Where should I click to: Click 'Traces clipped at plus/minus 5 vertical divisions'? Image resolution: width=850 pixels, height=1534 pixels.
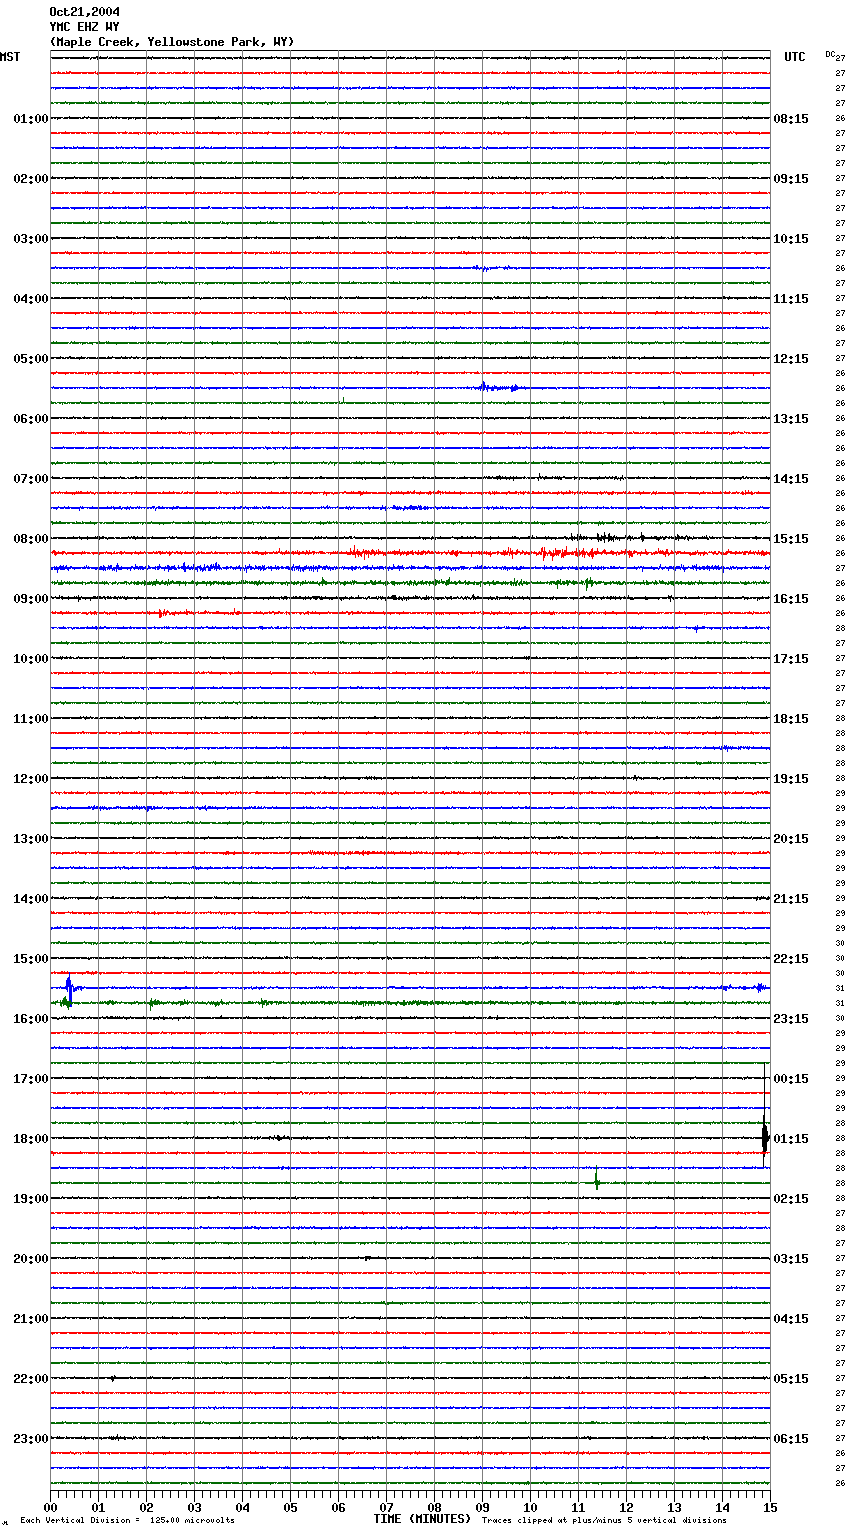tap(604, 1520)
